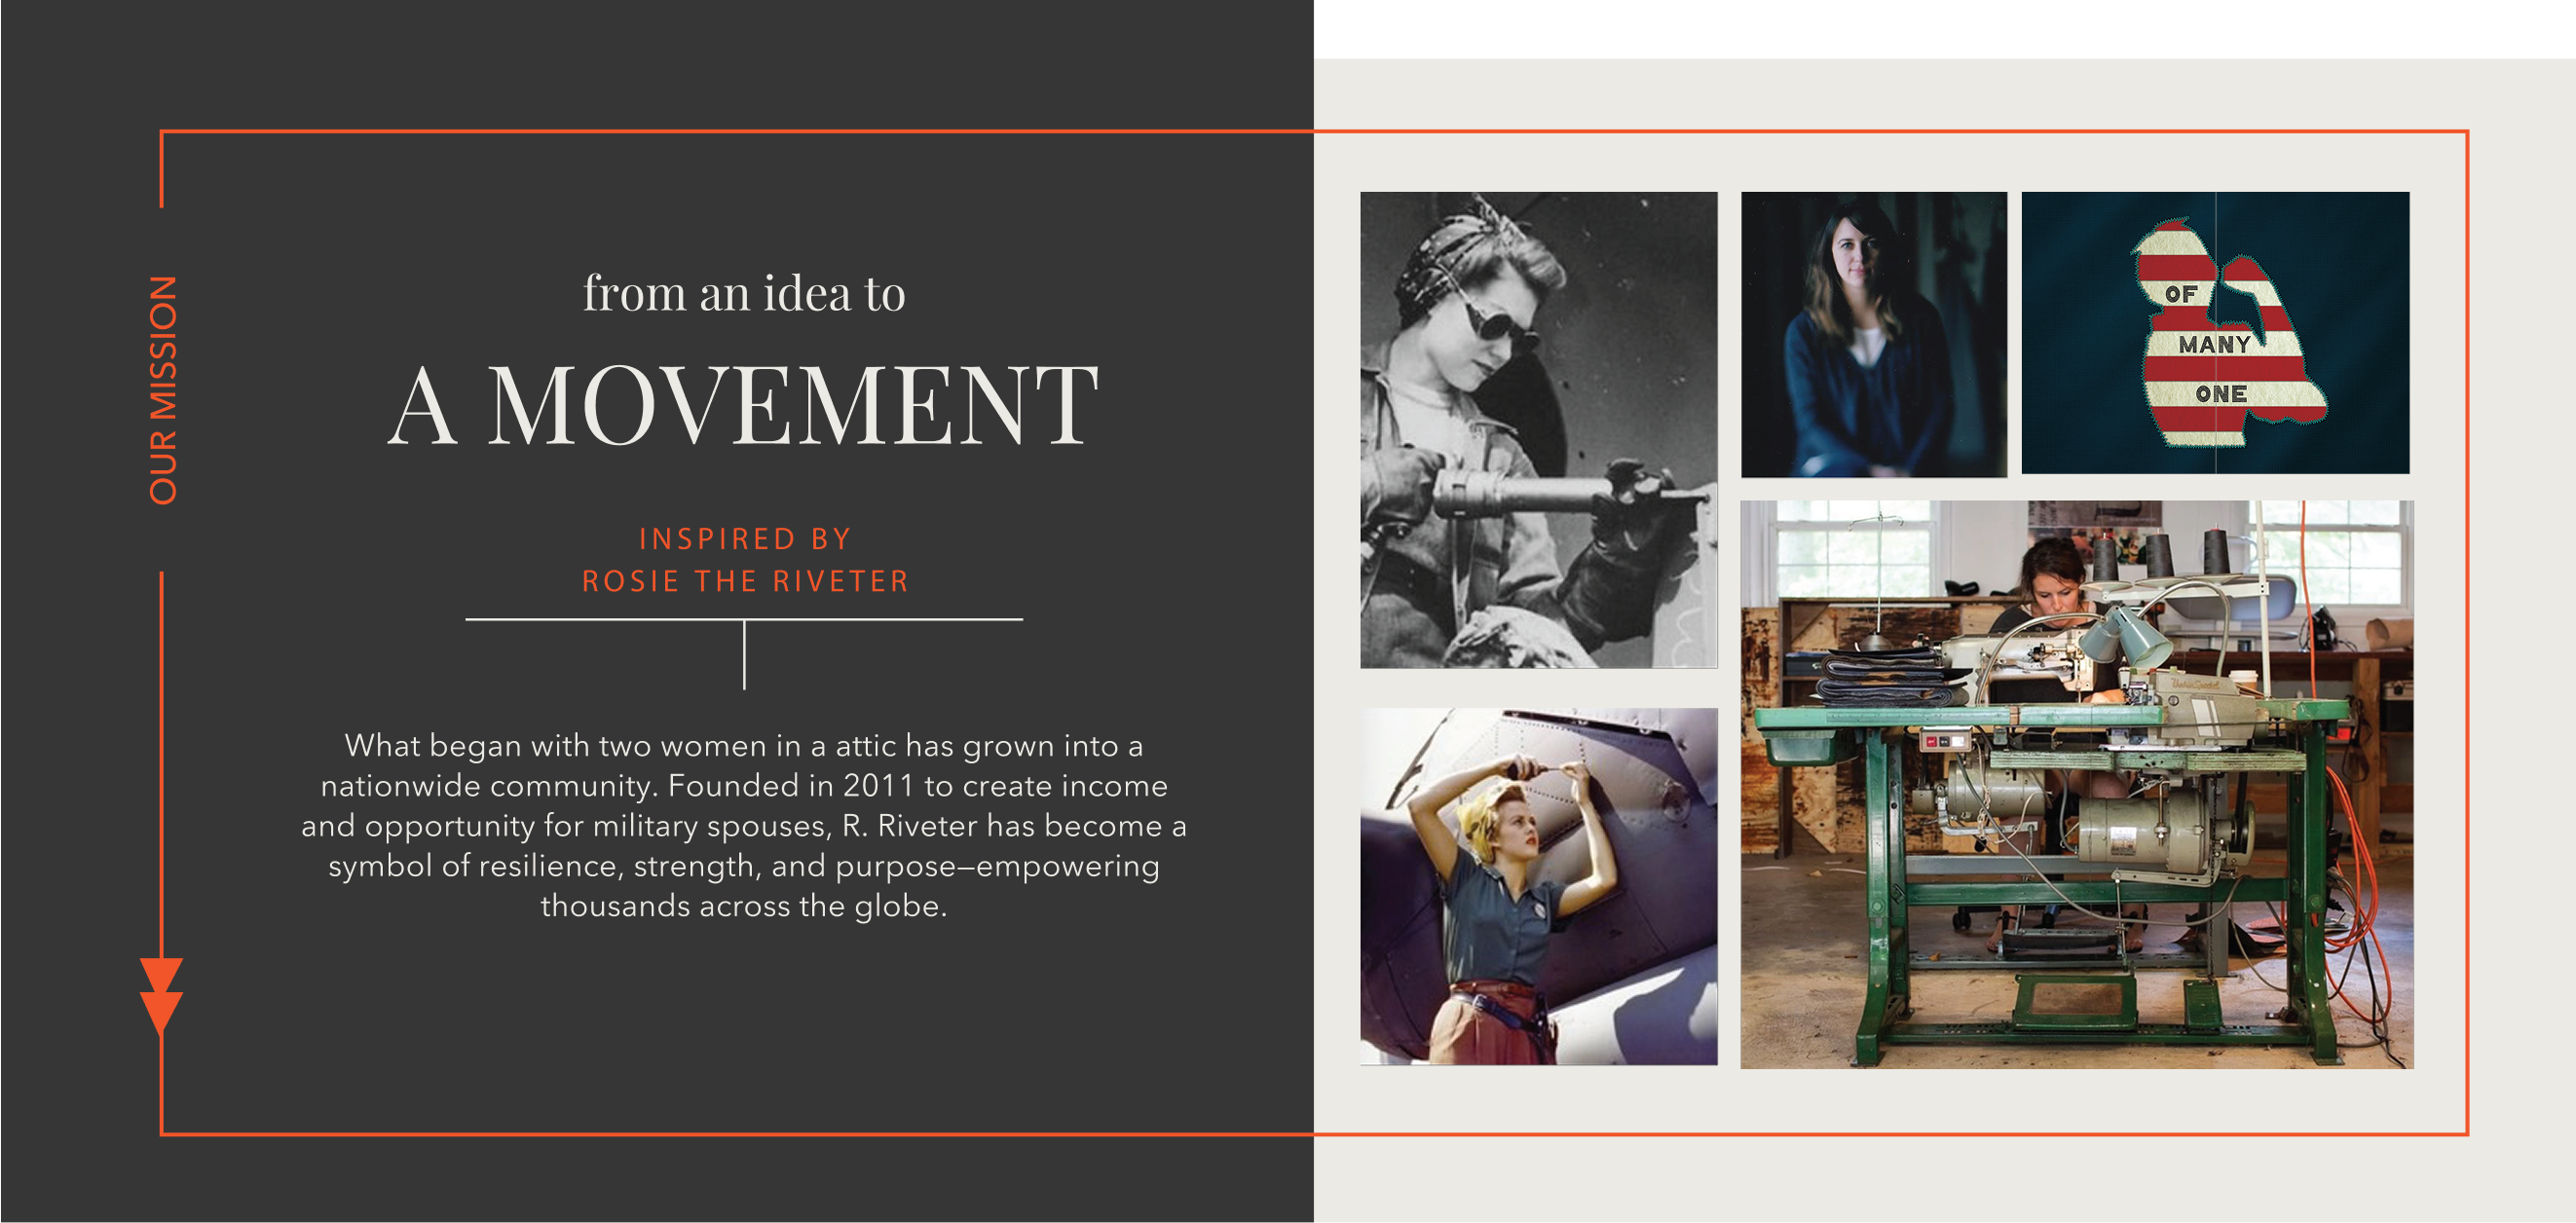
Task: Click the orange double down-arrow icon
Action: pos(161,996)
